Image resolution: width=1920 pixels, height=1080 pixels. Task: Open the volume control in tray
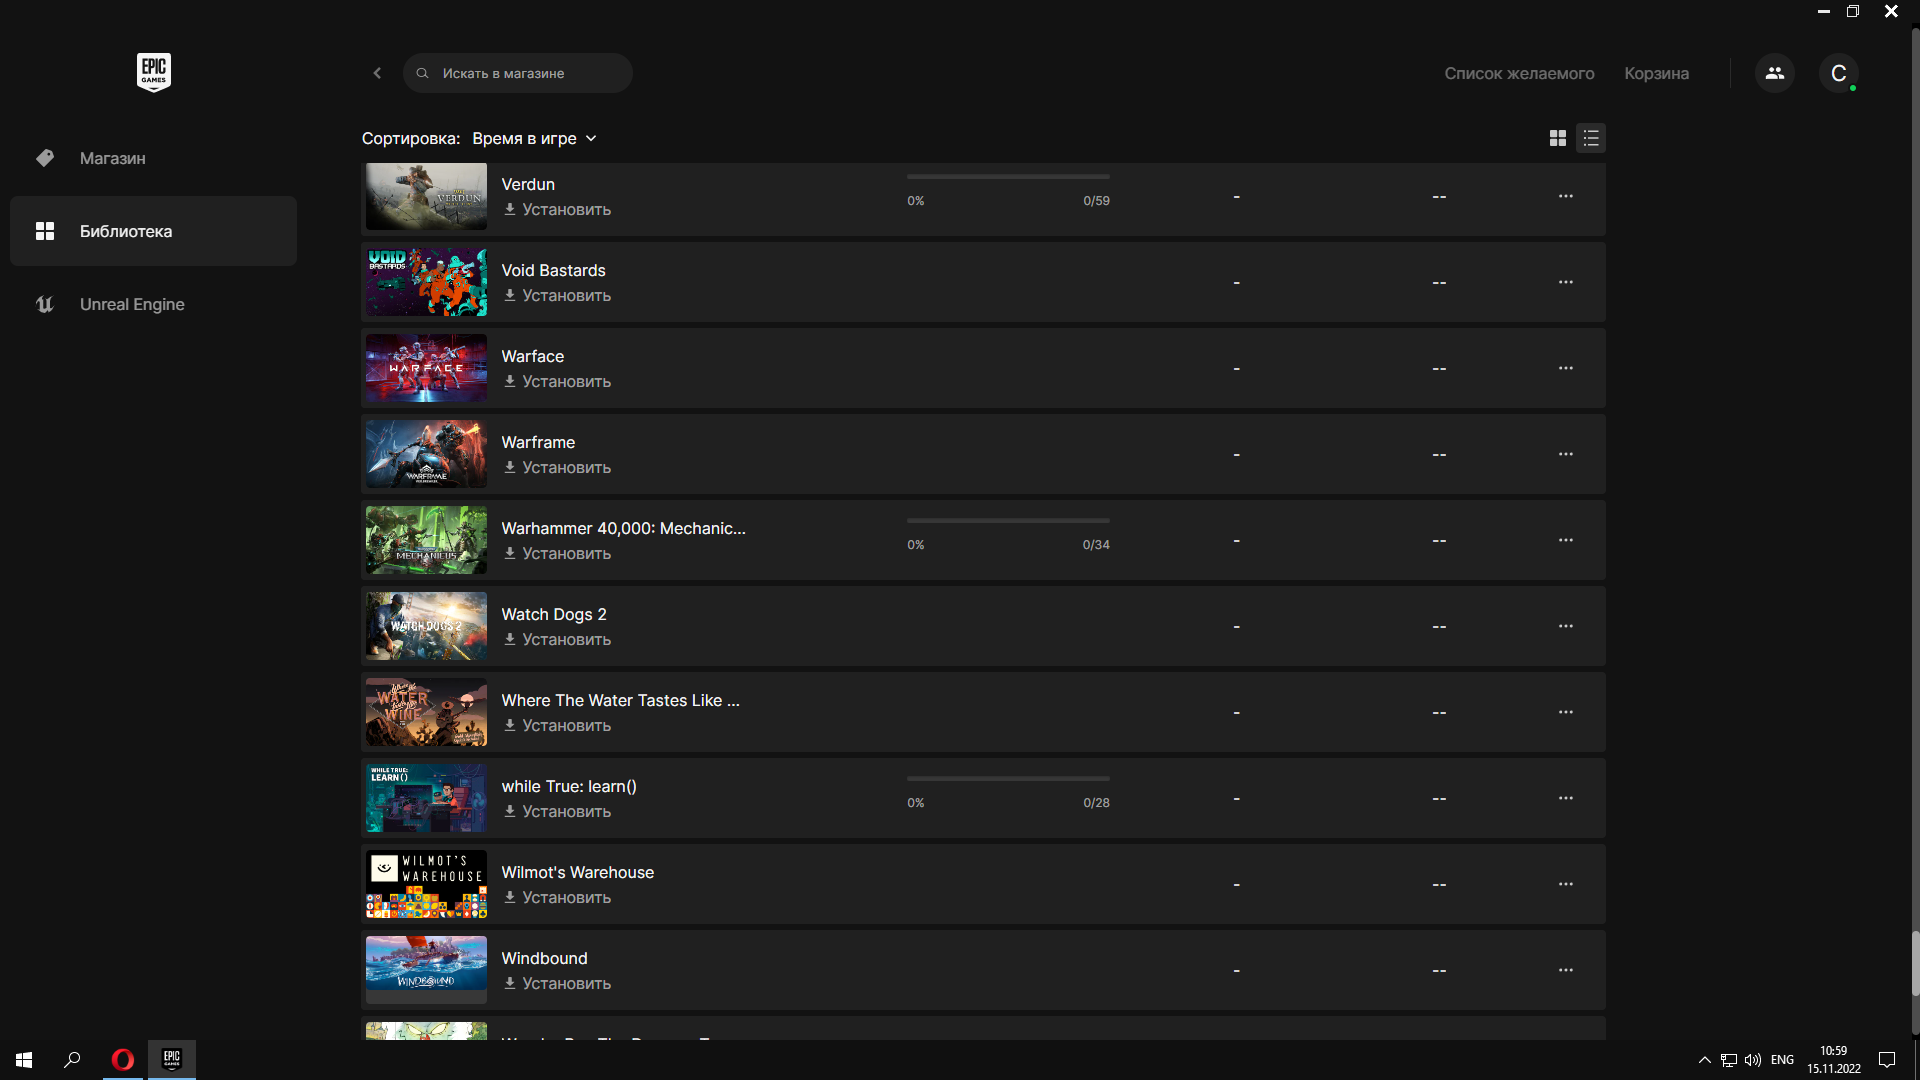point(1753,1060)
